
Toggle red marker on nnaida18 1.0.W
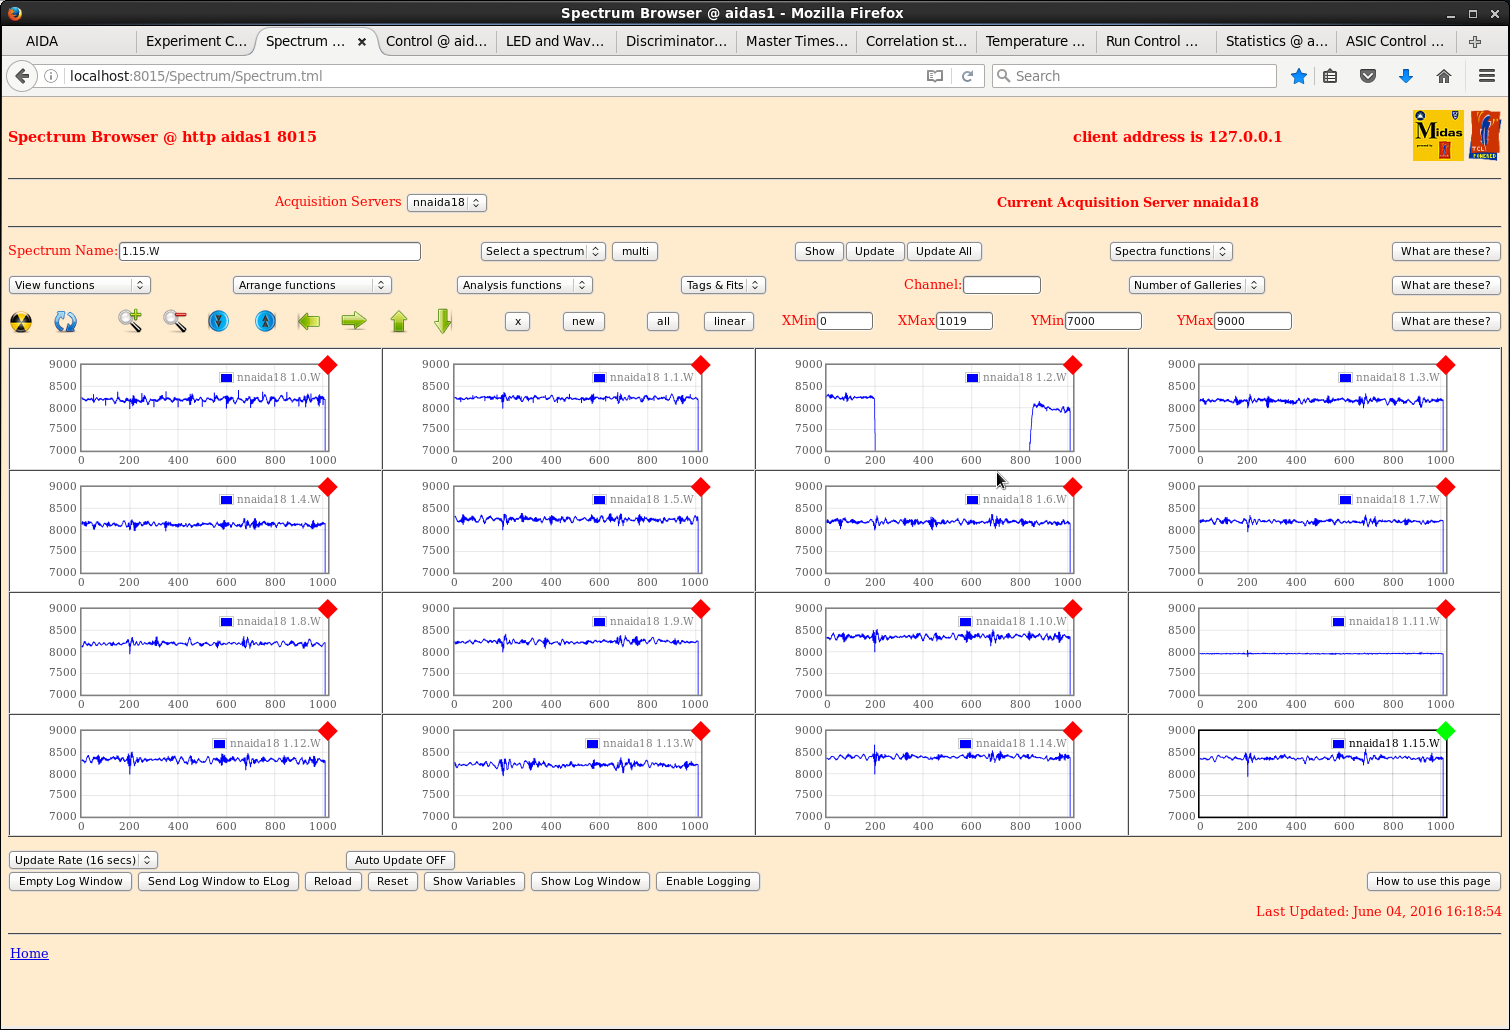(327, 365)
